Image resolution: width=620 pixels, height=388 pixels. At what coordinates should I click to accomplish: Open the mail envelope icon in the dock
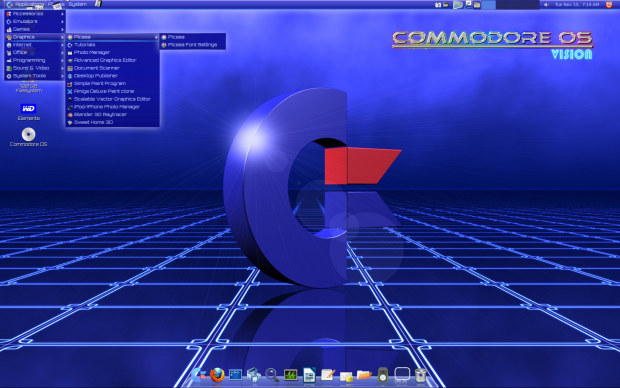pyautogui.click(x=346, y=376)
